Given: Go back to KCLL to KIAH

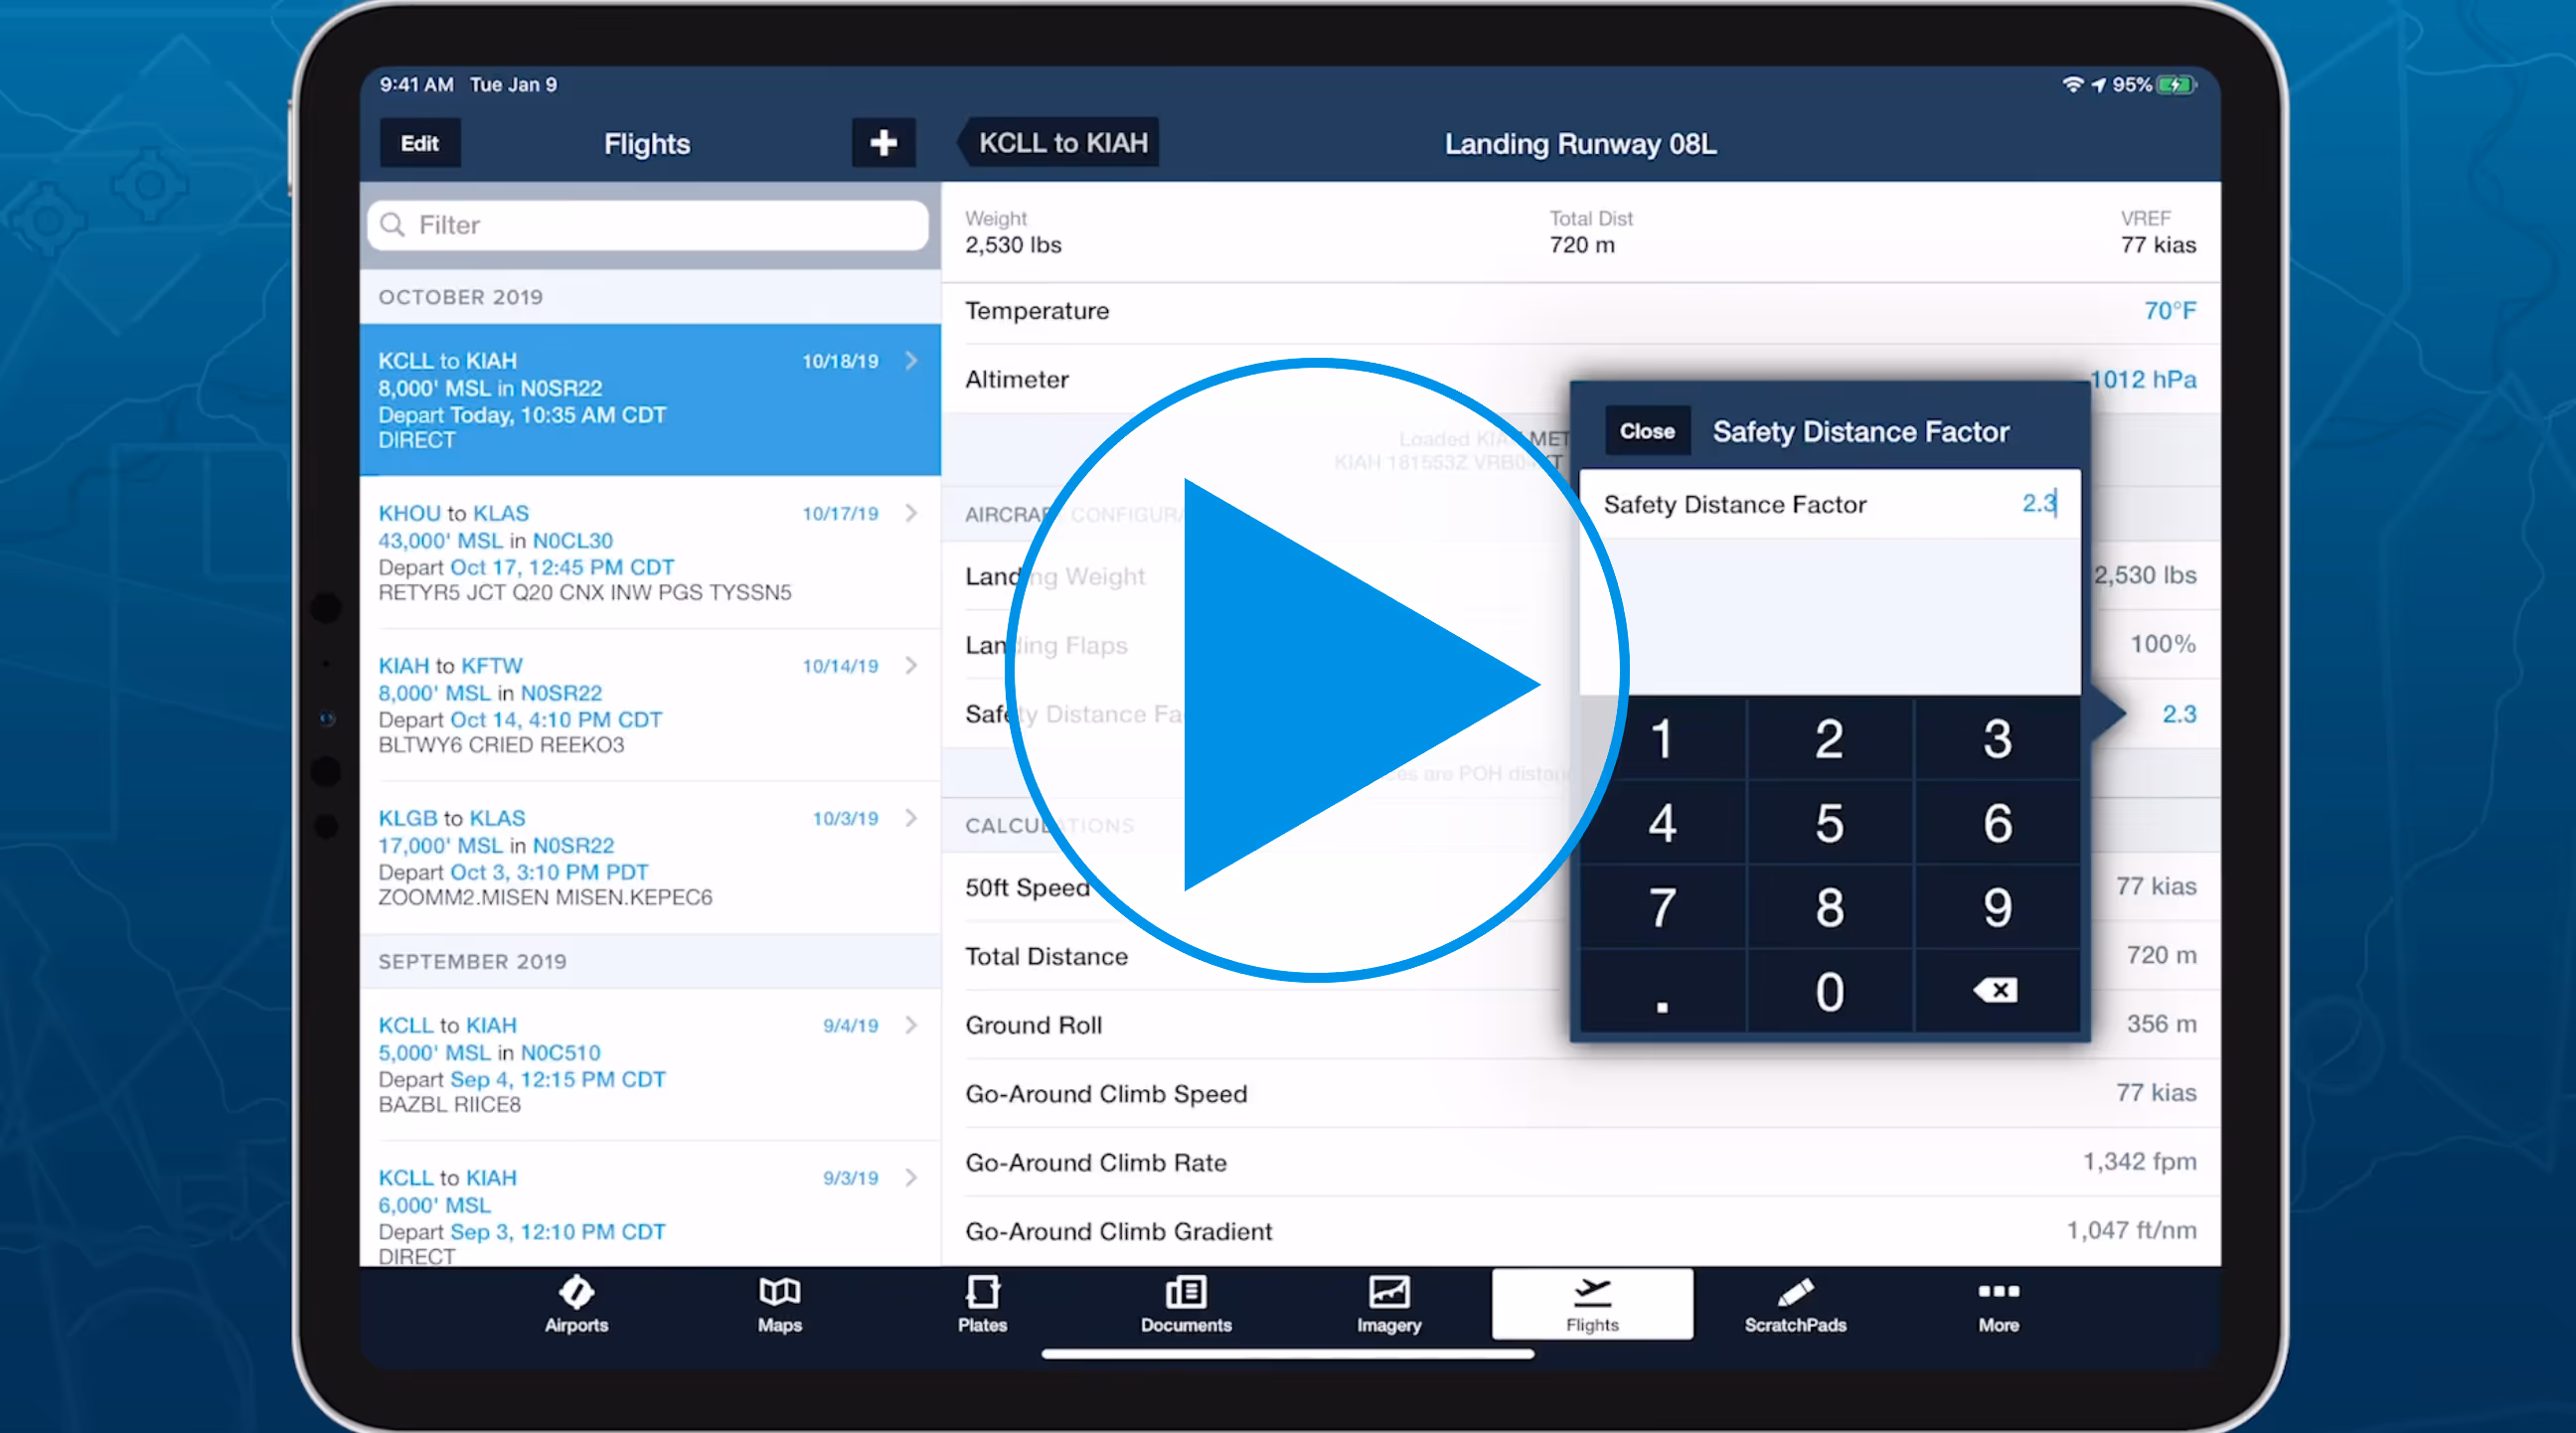Looking at the screenshot, I should click(1060, 143).
